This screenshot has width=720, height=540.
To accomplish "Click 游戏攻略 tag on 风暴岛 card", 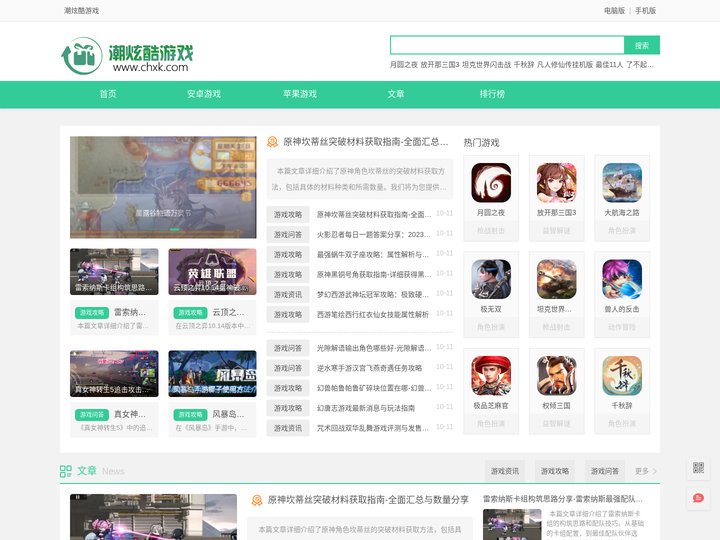I will [x=190, y=415].
